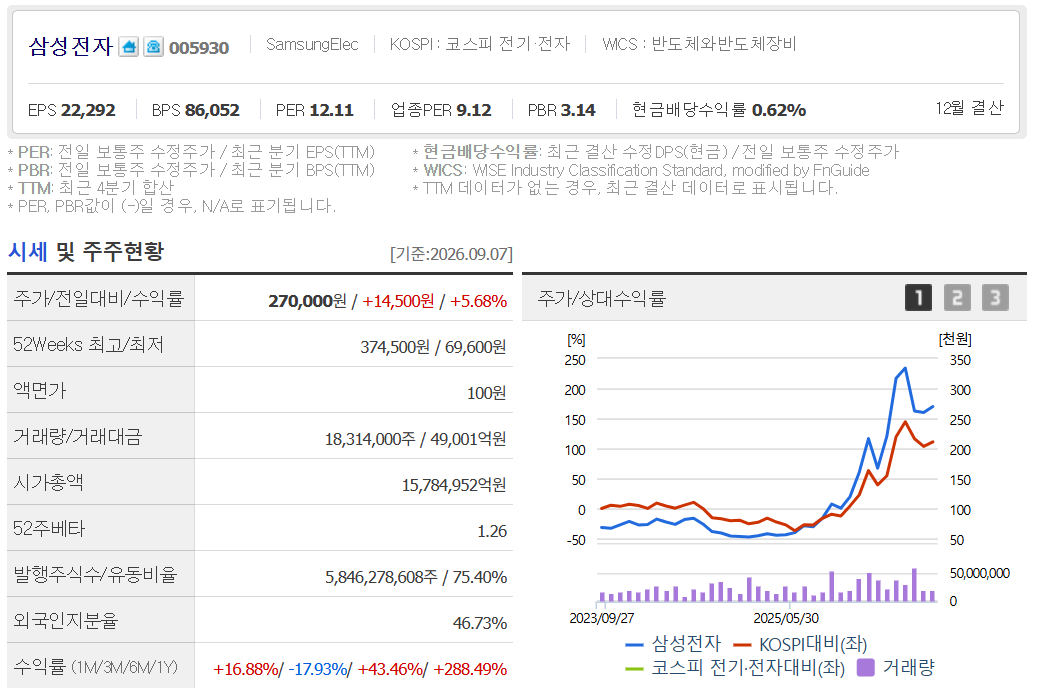Click the telephone icon beside 005930

click(153, 47)
